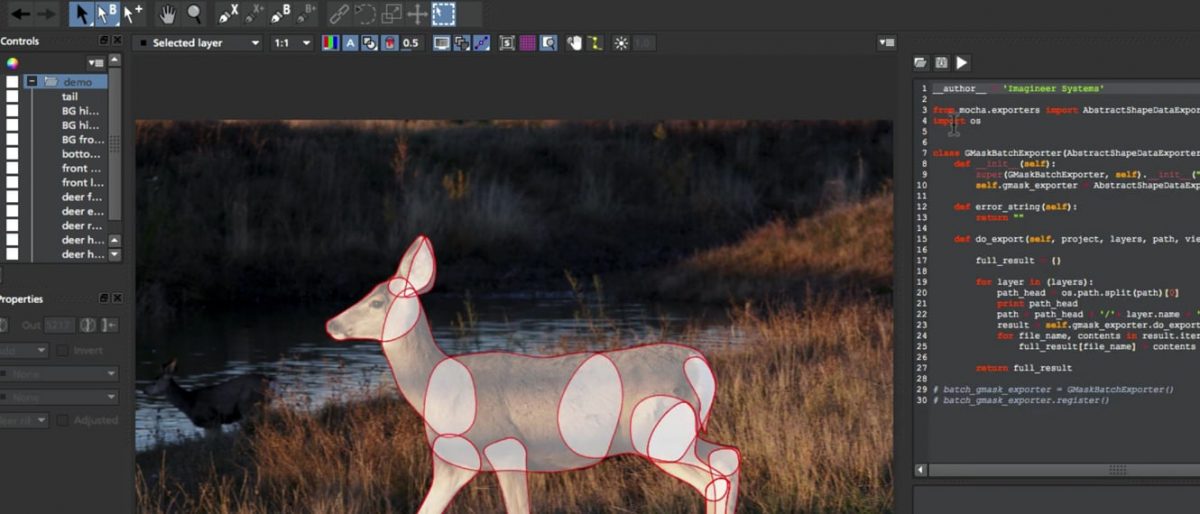
Task: Enable the Adjusted checkbox
Action: [63, 421]
